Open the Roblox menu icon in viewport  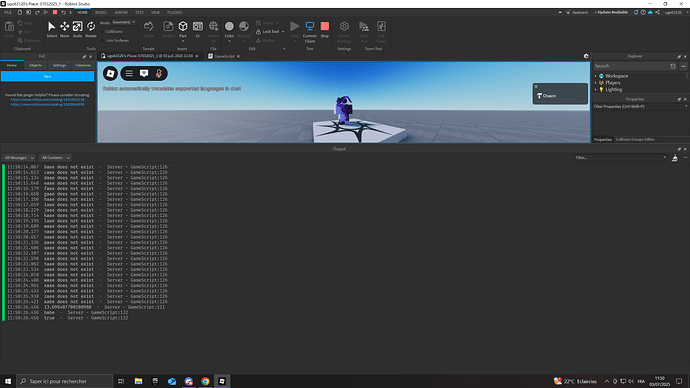110,73
